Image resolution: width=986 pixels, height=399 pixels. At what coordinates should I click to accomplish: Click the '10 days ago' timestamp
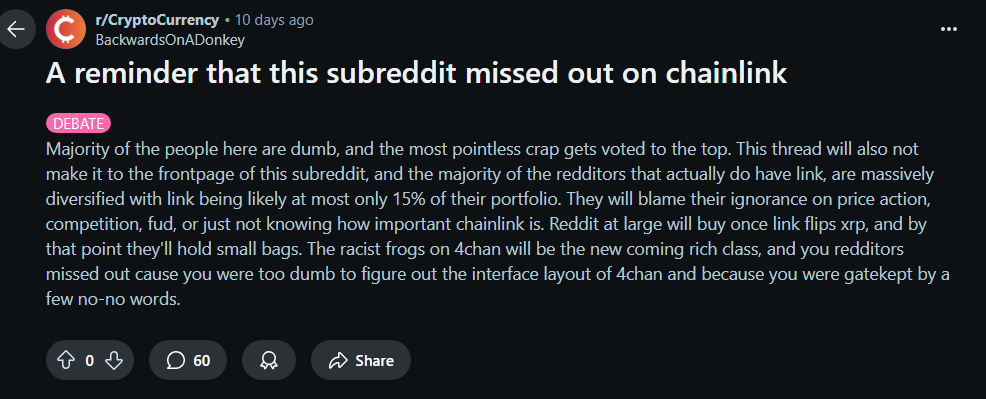[274, 20]
